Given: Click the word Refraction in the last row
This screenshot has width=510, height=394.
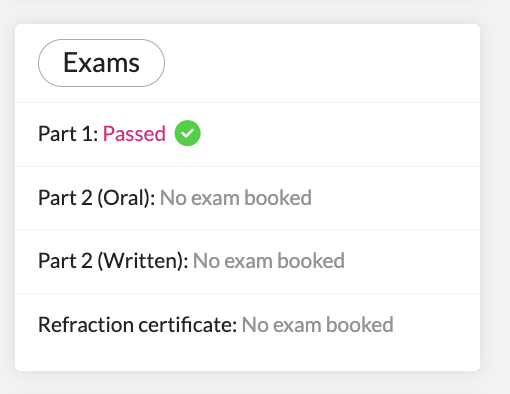Looking at the screenshot, I should (86, 325).
